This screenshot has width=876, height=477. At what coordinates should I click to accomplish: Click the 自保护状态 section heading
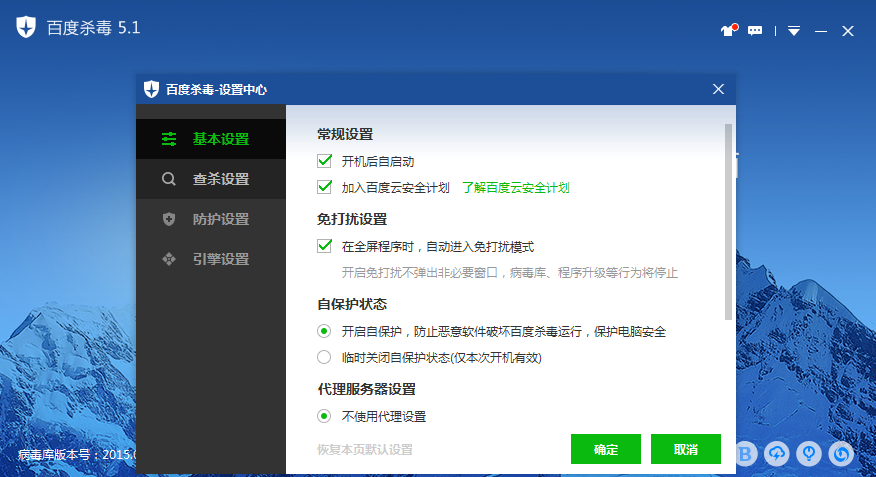point(352,304)
